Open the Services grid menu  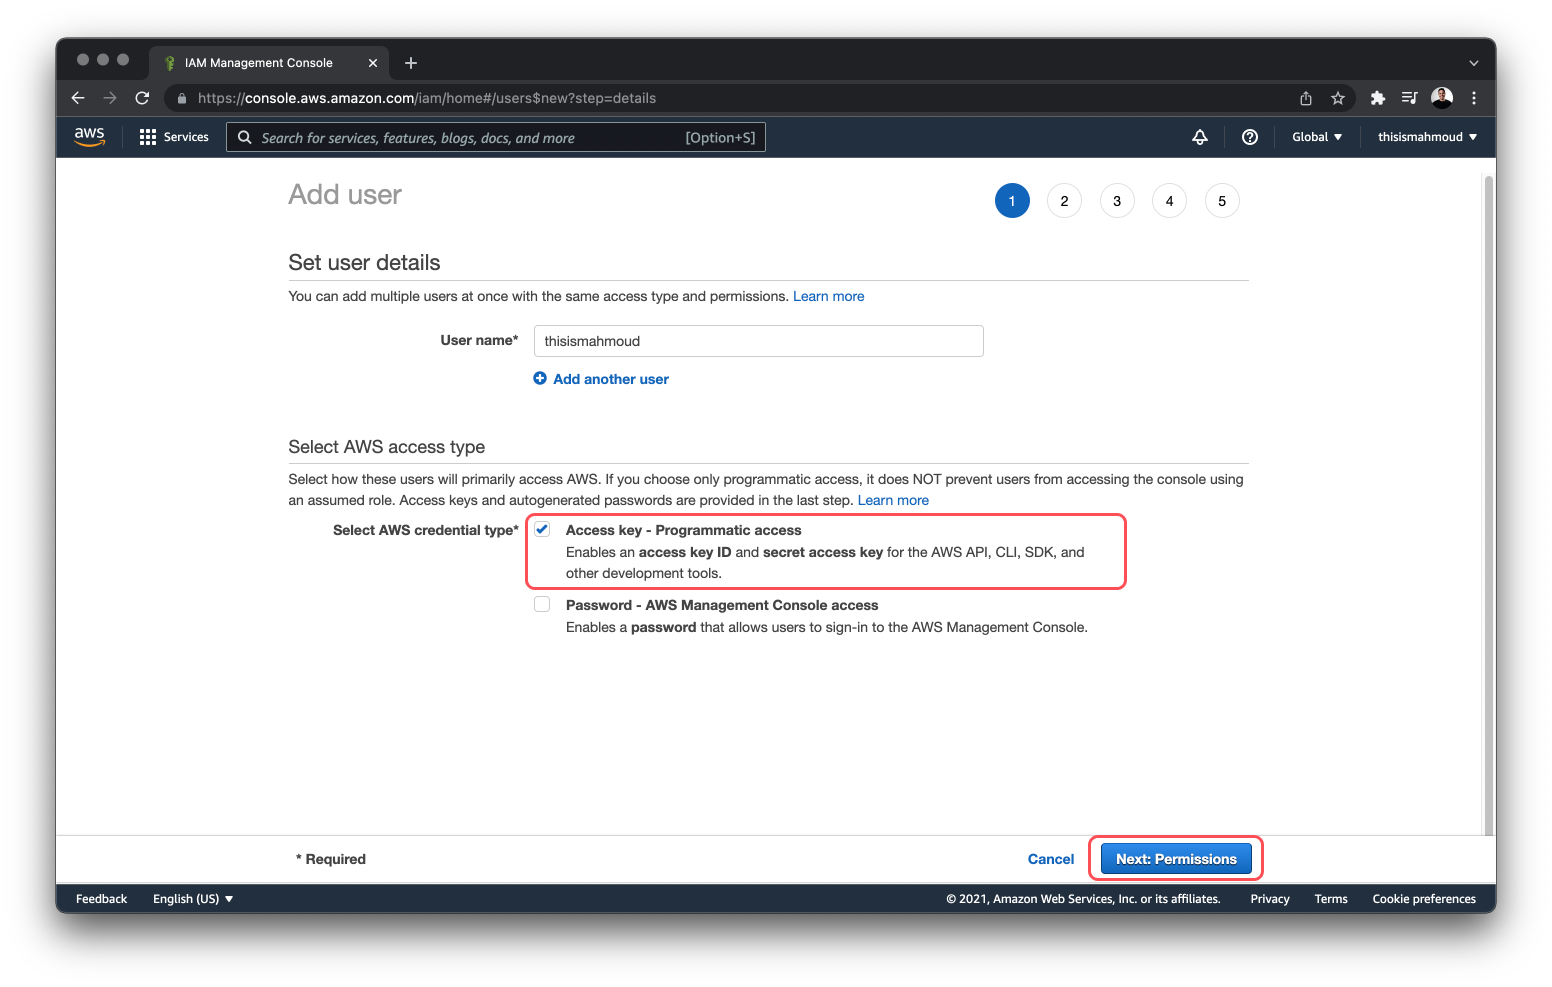148,137
